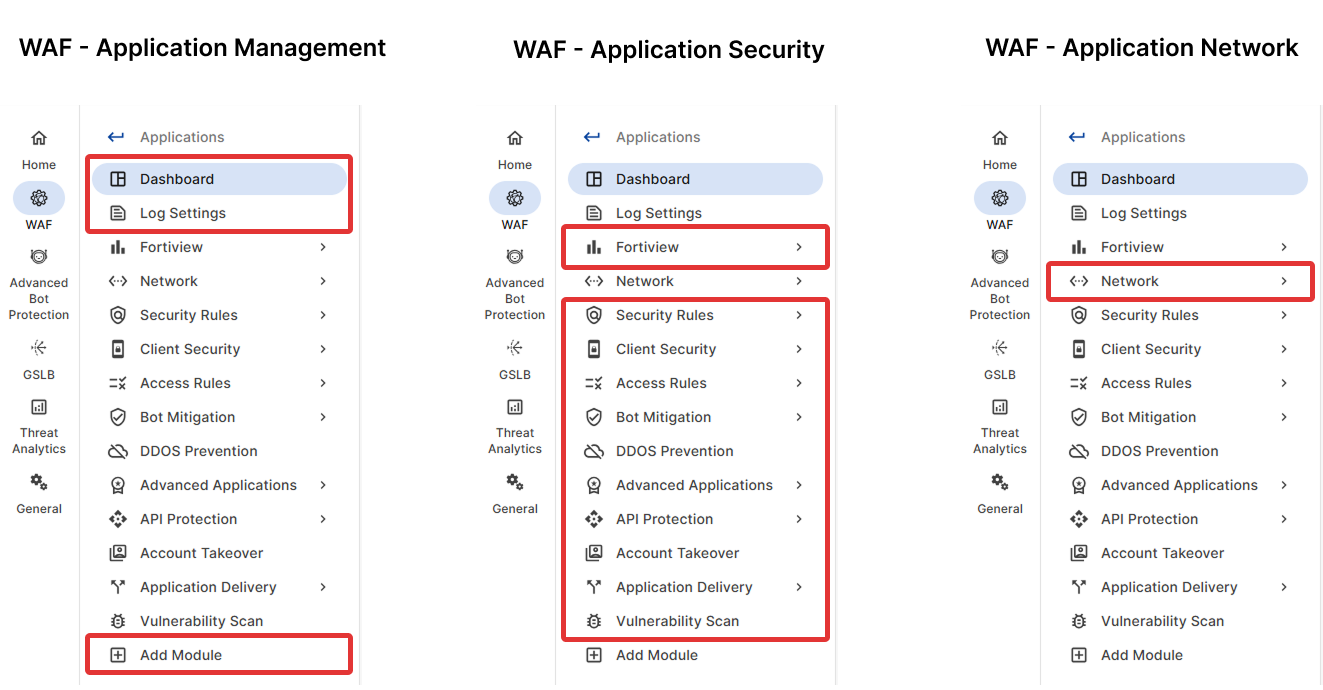Click Client Security label in Application Security panel

click(666, 349)
